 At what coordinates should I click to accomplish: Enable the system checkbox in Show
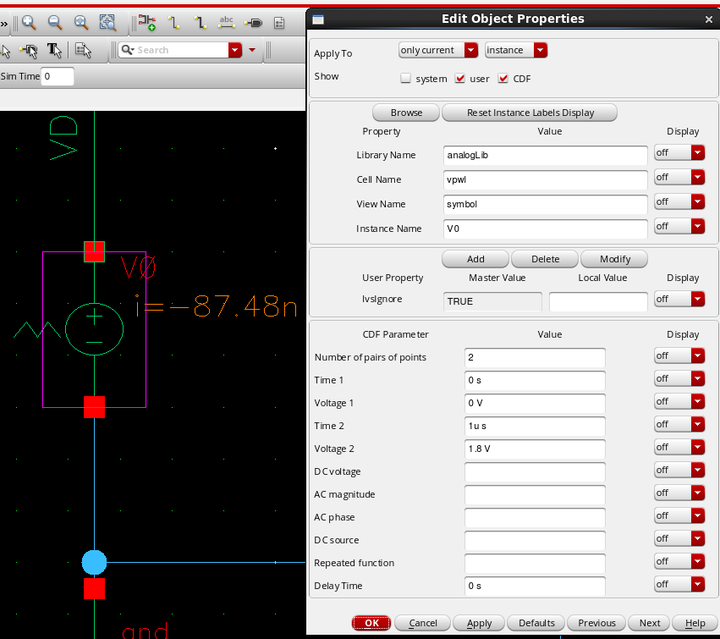[x=406, y=78]
